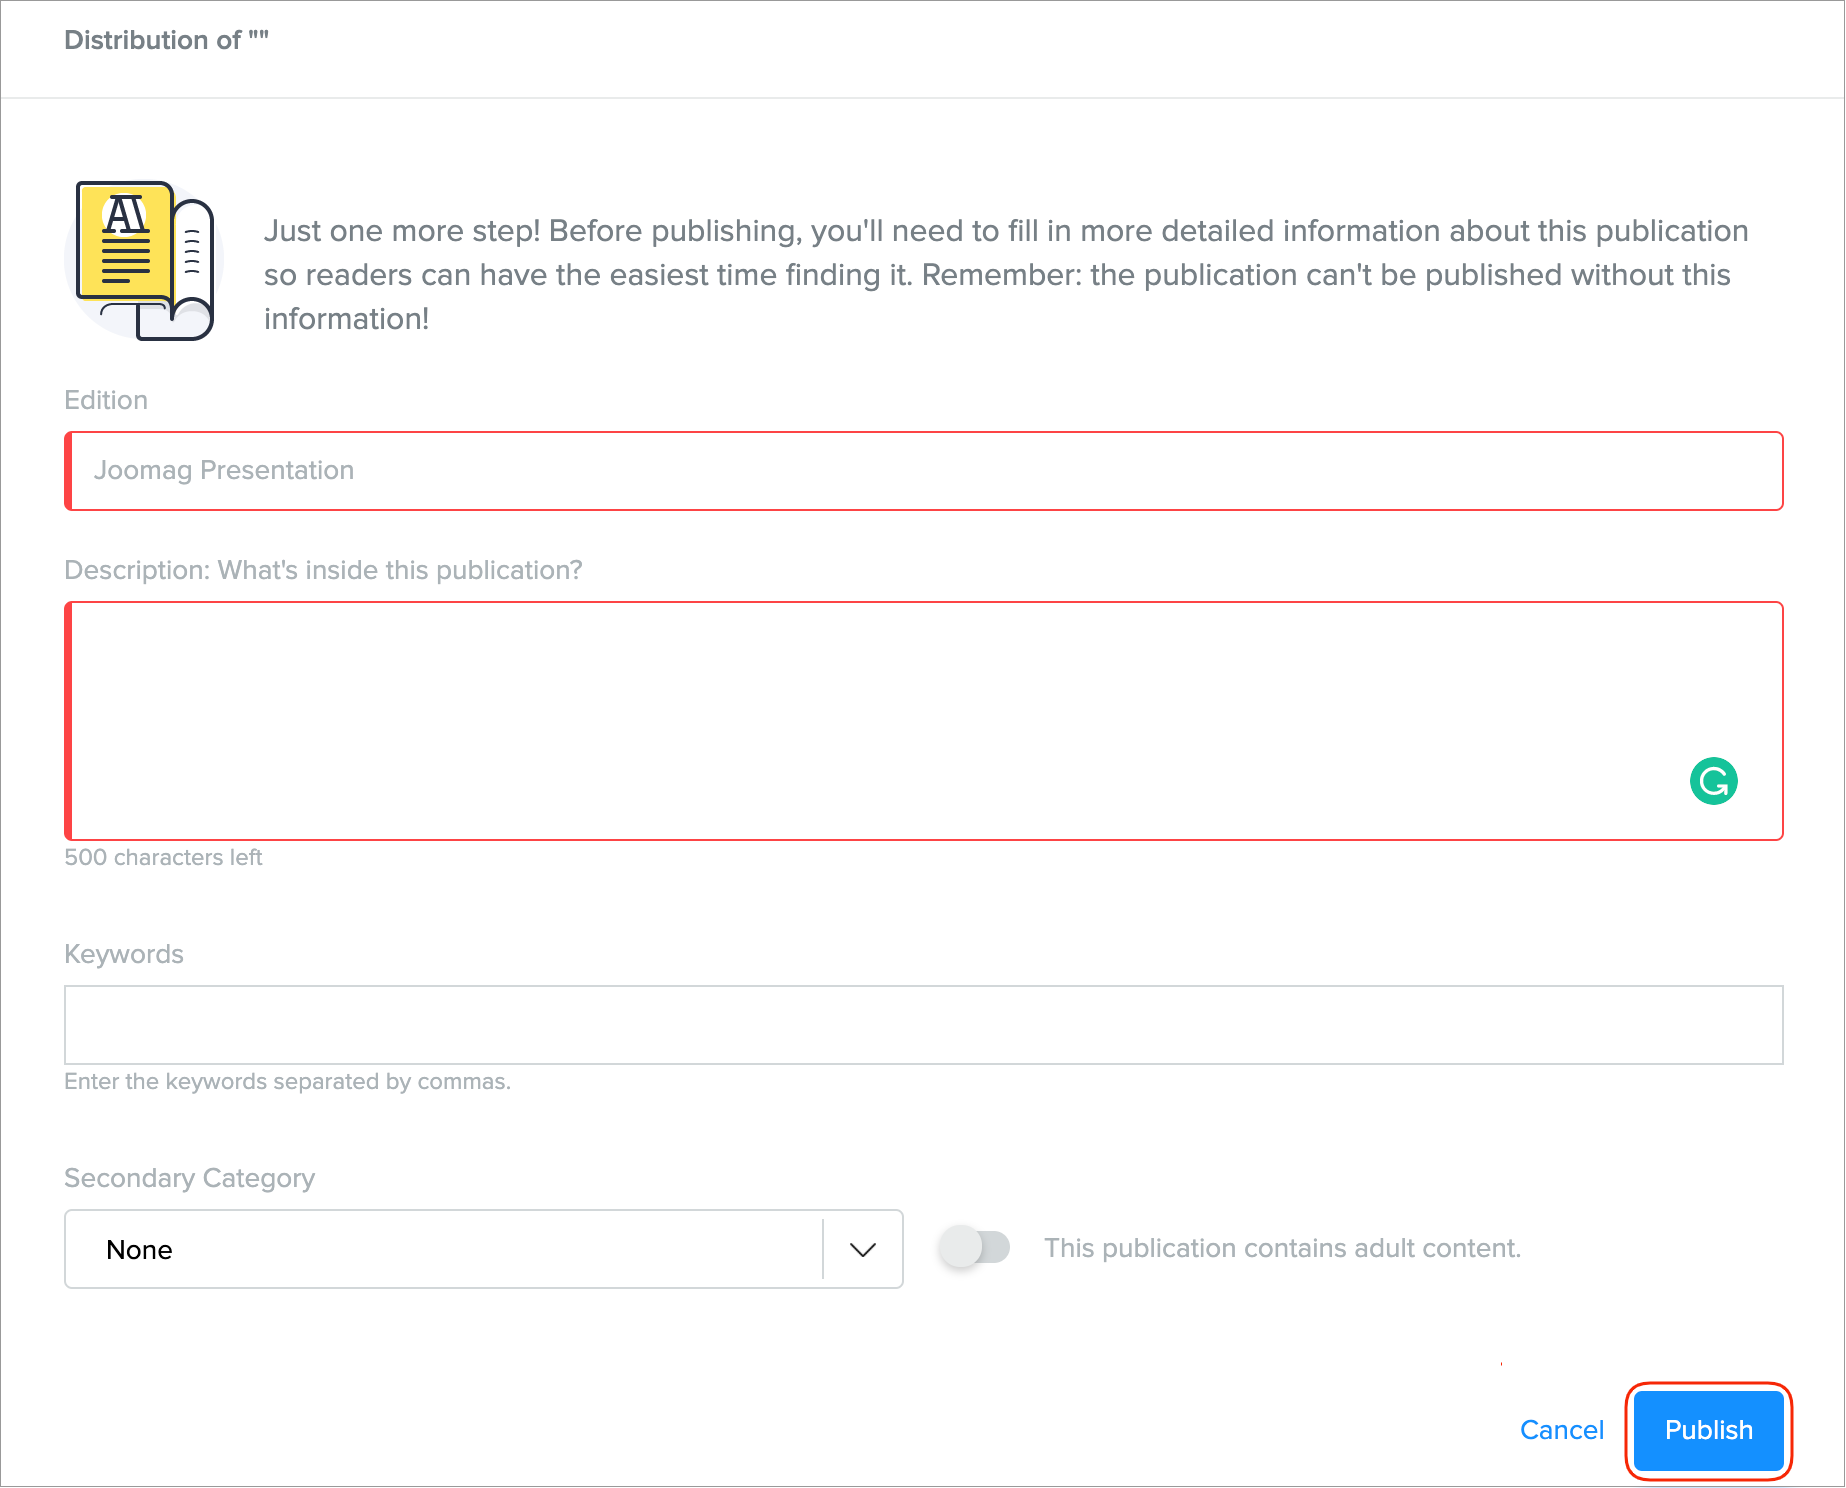
Task: Click the Cancel link
Action: (x=1561, y=1430)
